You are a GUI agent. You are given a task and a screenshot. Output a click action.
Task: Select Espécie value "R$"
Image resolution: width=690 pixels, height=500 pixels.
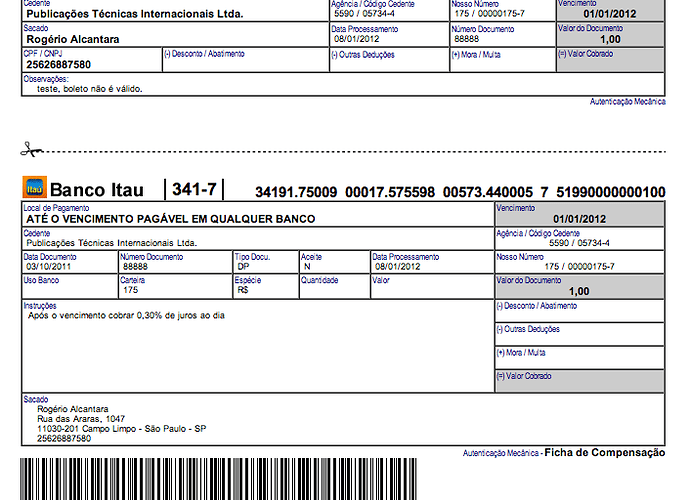coord(243,290)
